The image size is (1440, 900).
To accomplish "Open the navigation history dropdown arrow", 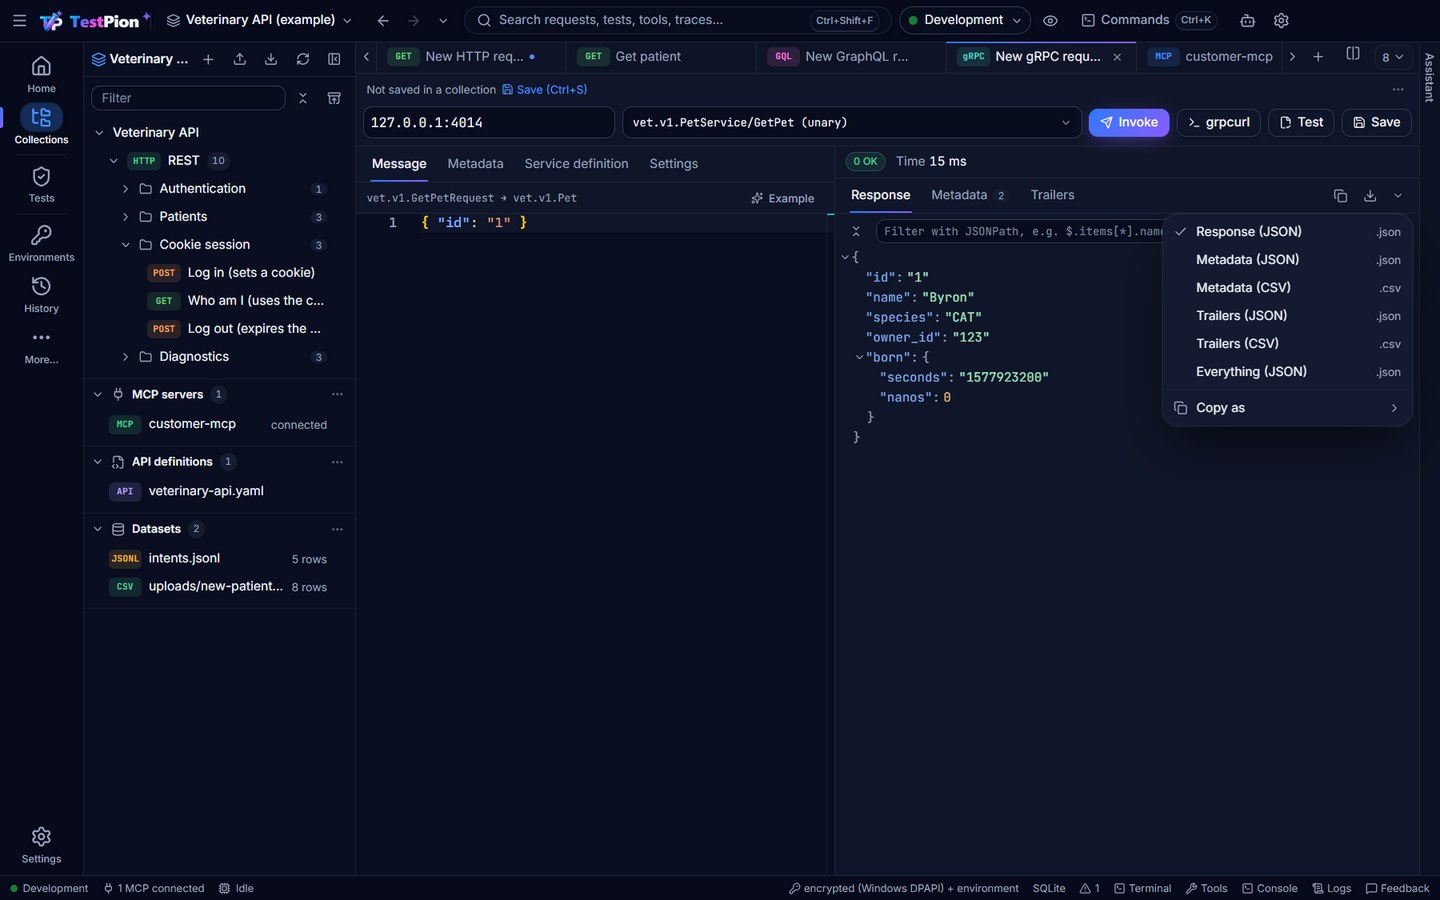I will tap(443, 20).
